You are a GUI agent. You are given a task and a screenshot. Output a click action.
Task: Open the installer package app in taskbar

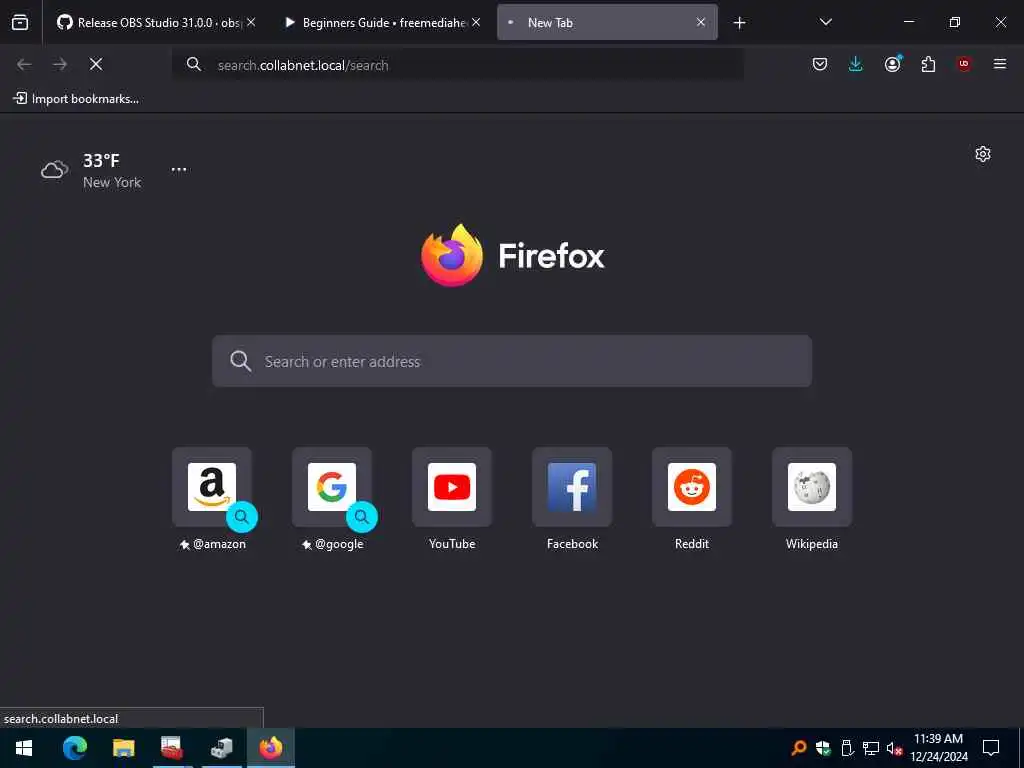221,748
